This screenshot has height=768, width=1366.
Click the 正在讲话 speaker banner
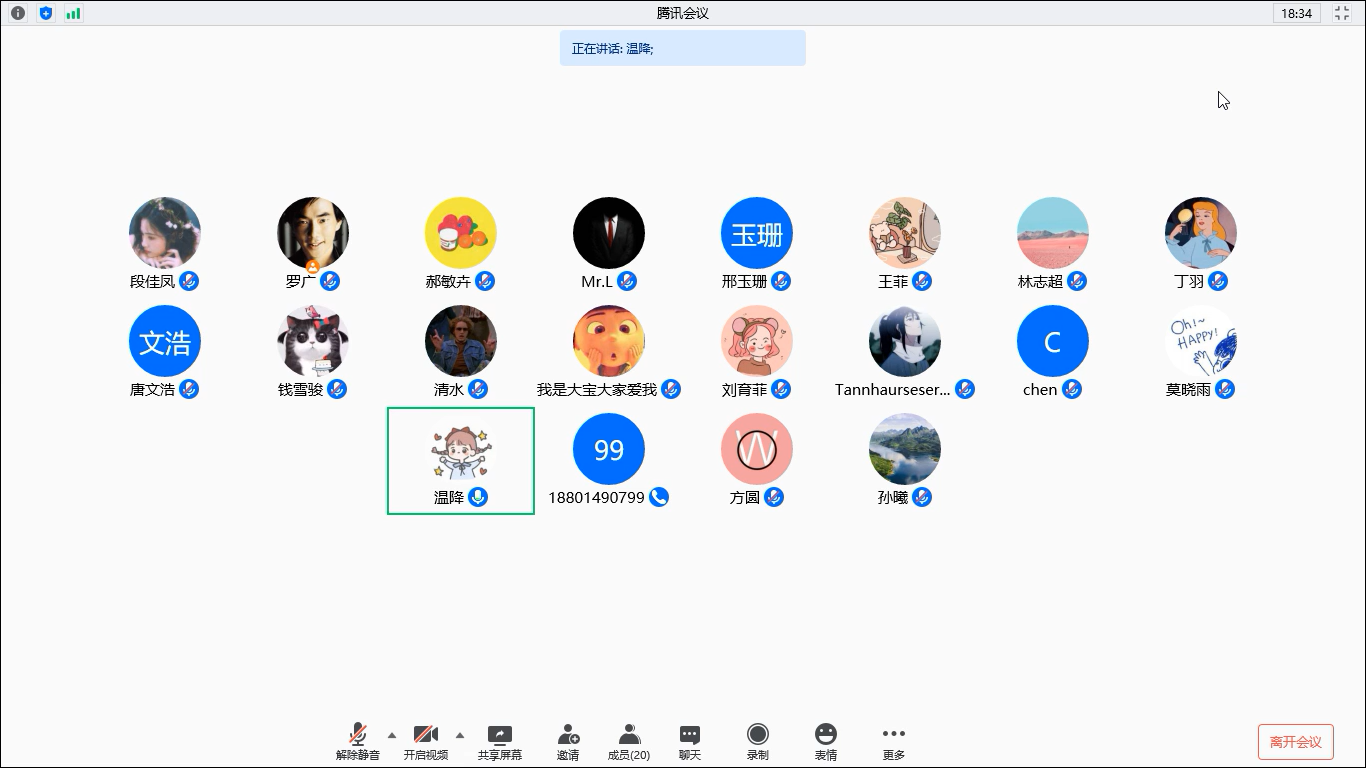point(682,48)
